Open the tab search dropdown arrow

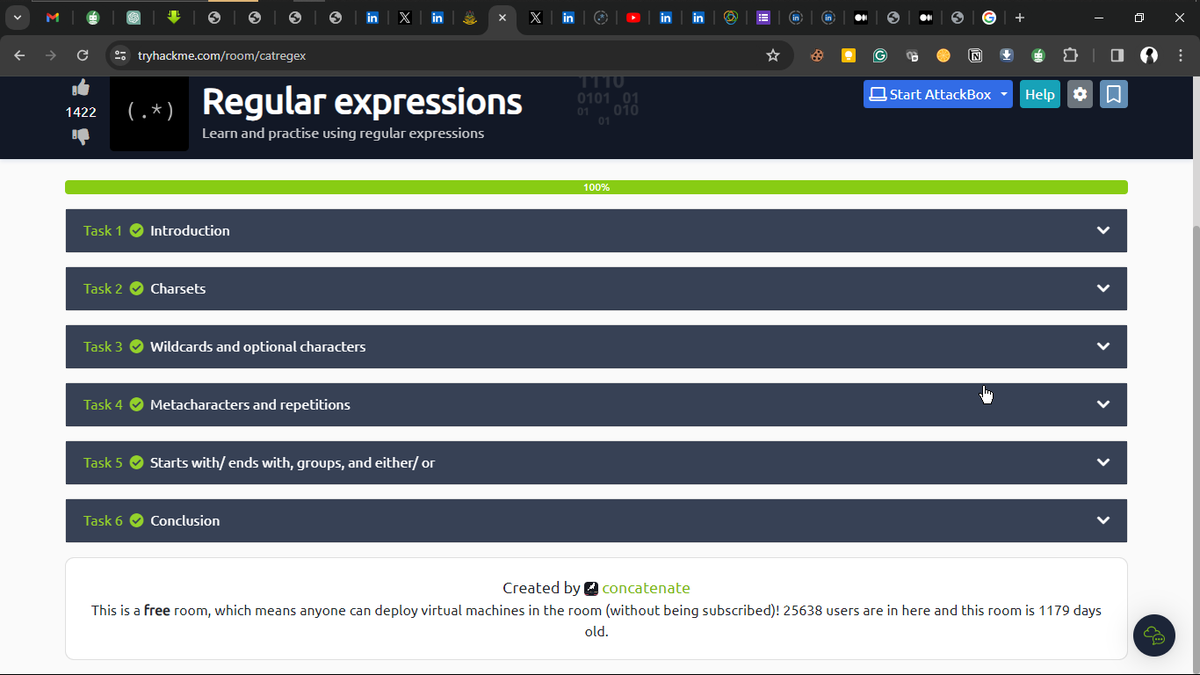(x=19, y=18)
